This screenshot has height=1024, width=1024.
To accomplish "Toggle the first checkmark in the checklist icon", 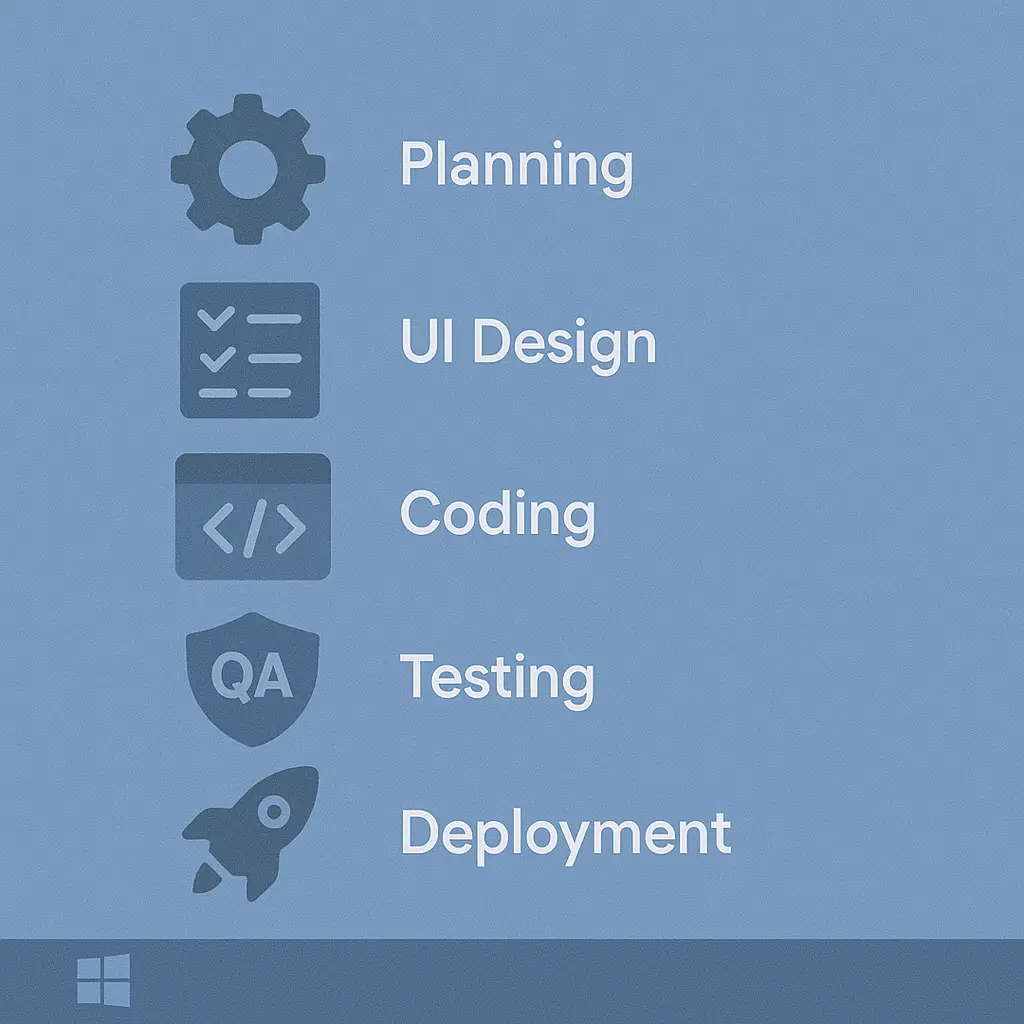I will click(216, 320).
